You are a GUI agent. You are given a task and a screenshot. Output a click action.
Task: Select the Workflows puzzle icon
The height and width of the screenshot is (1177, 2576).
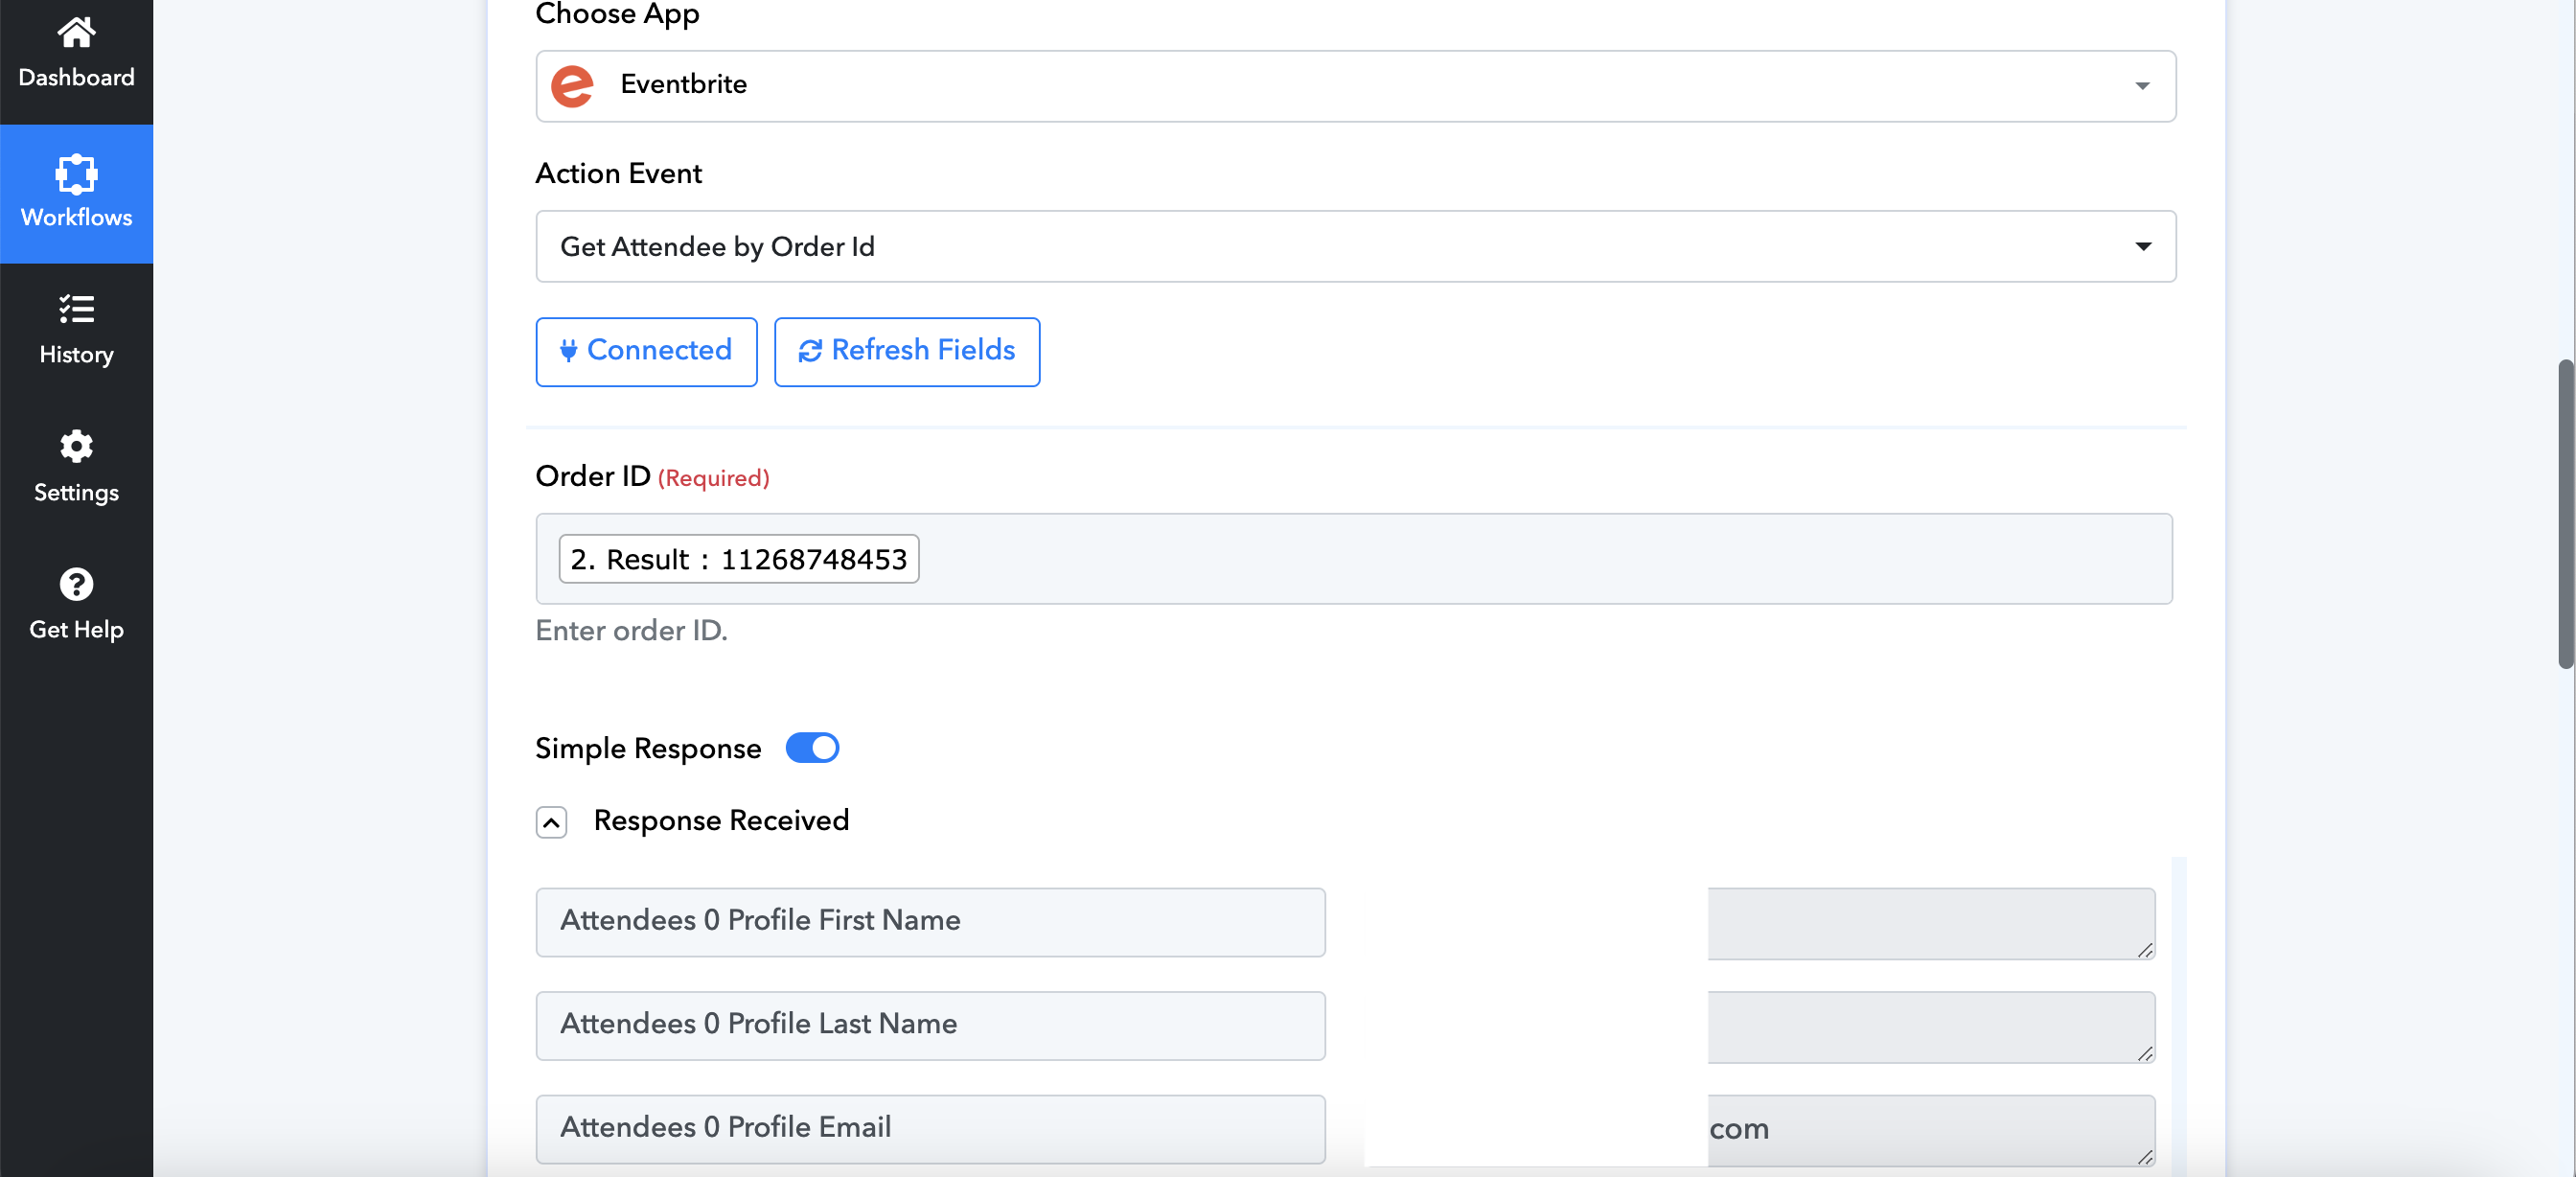click(x=76, y=174)
